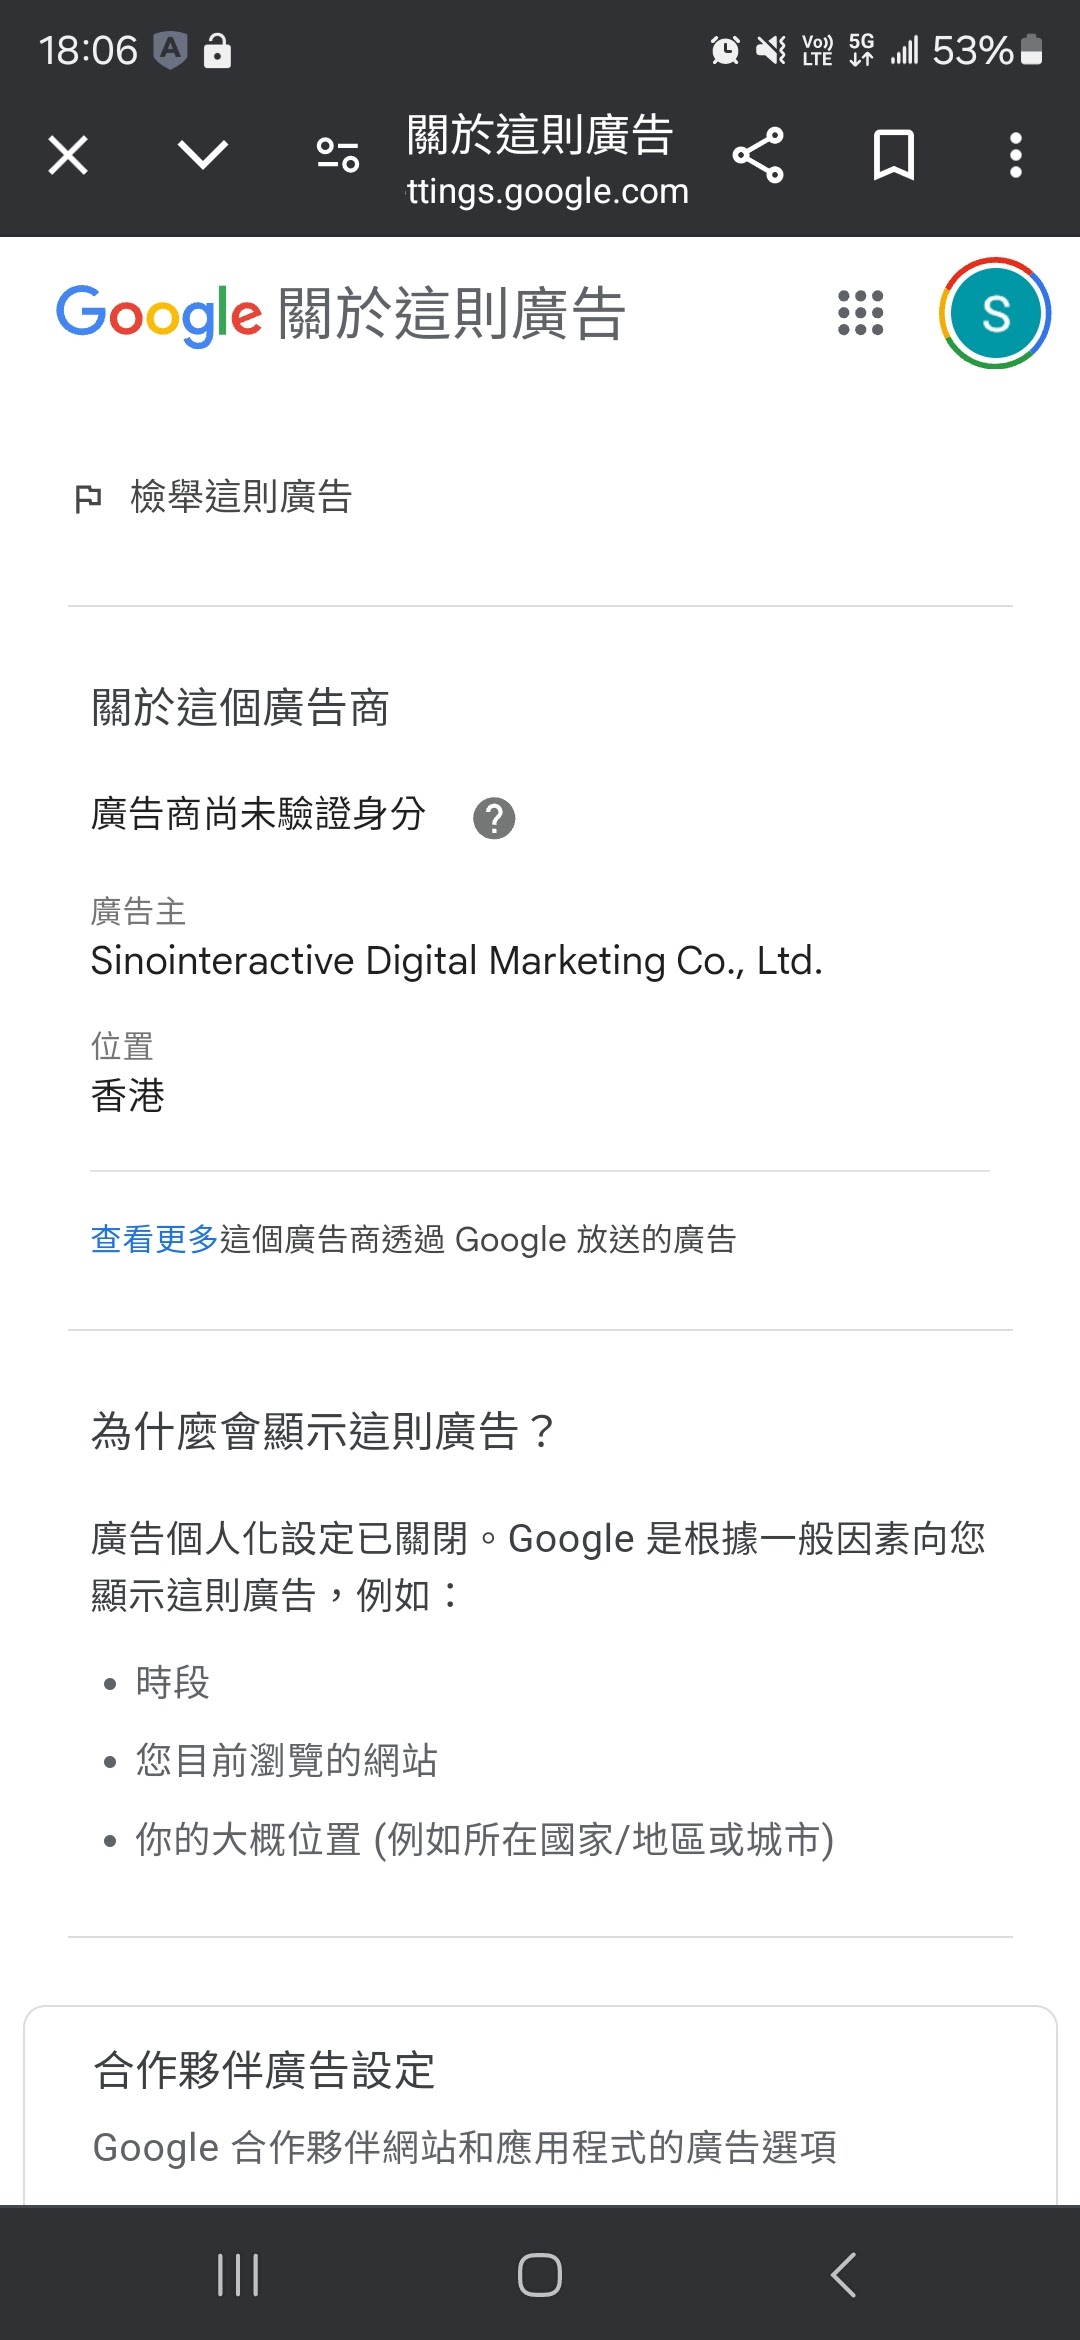Open the ad settings tune icon
Viewport: 1080px width, 2340px height.
338,154
